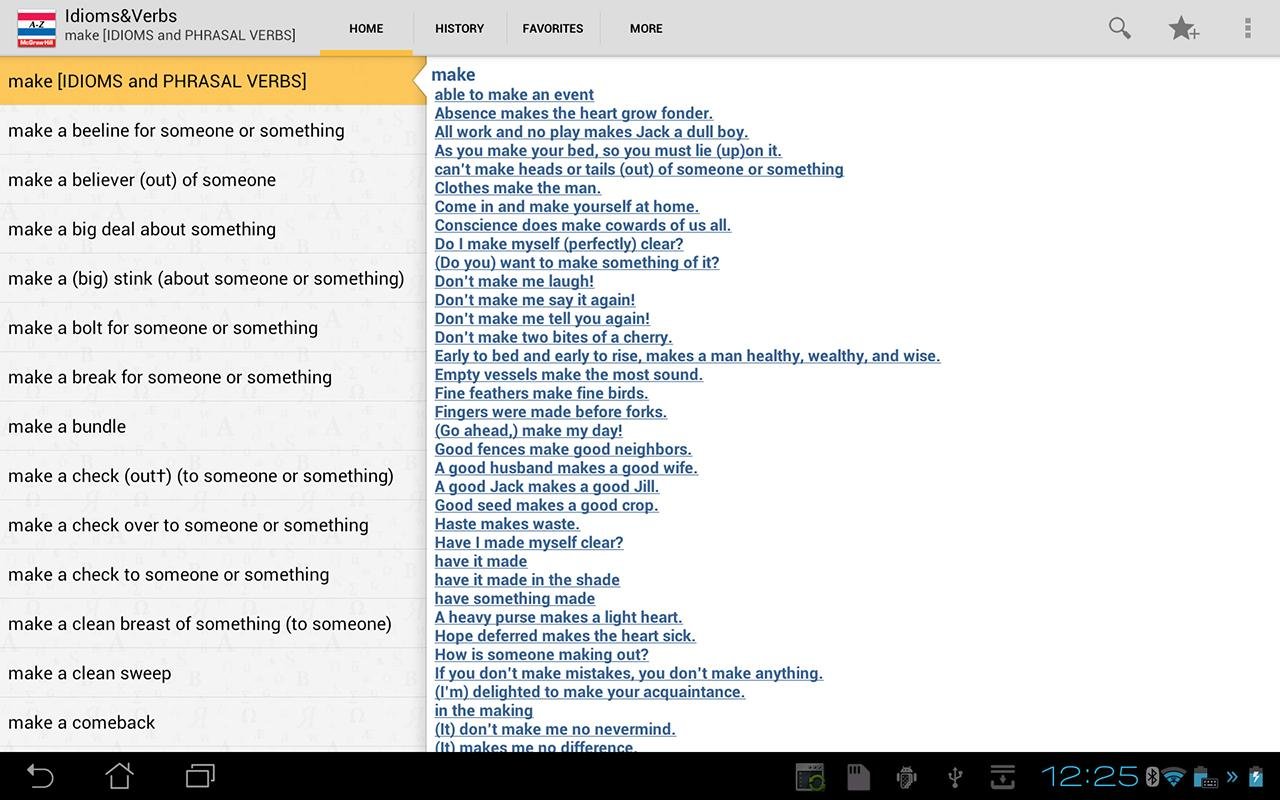This screenshot has height=800, width=1280.
Task: Open 'in the making' link
Action: point(483,711)
